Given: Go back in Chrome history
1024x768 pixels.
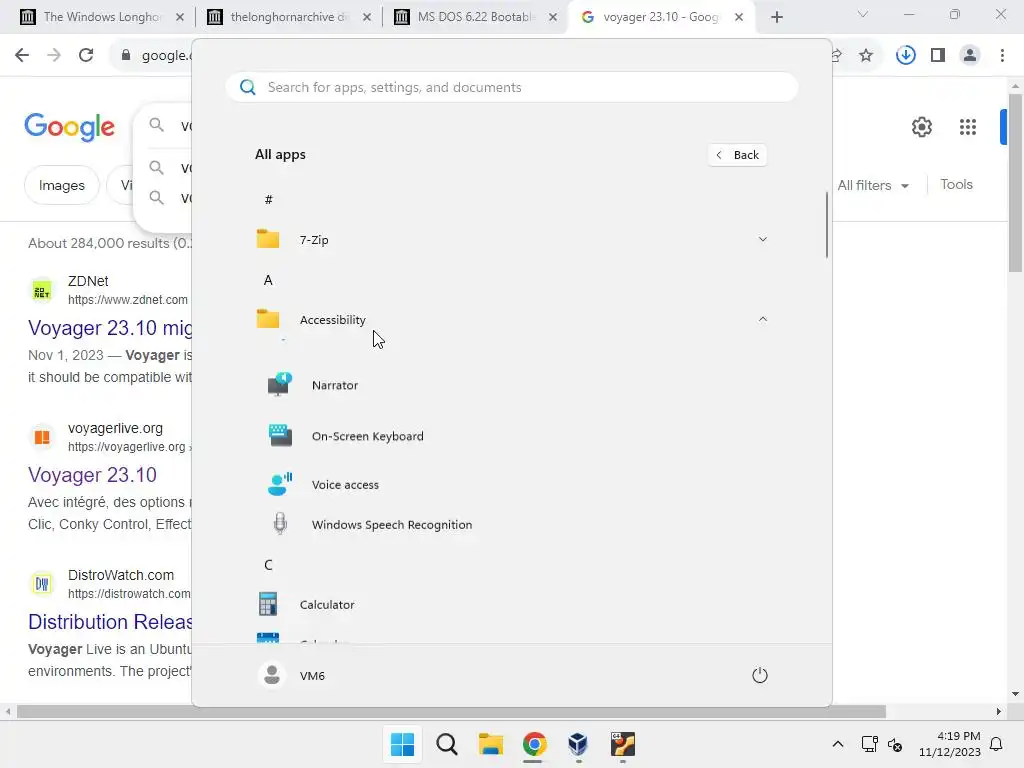Looking at the screenshot, I should point(22,56).
